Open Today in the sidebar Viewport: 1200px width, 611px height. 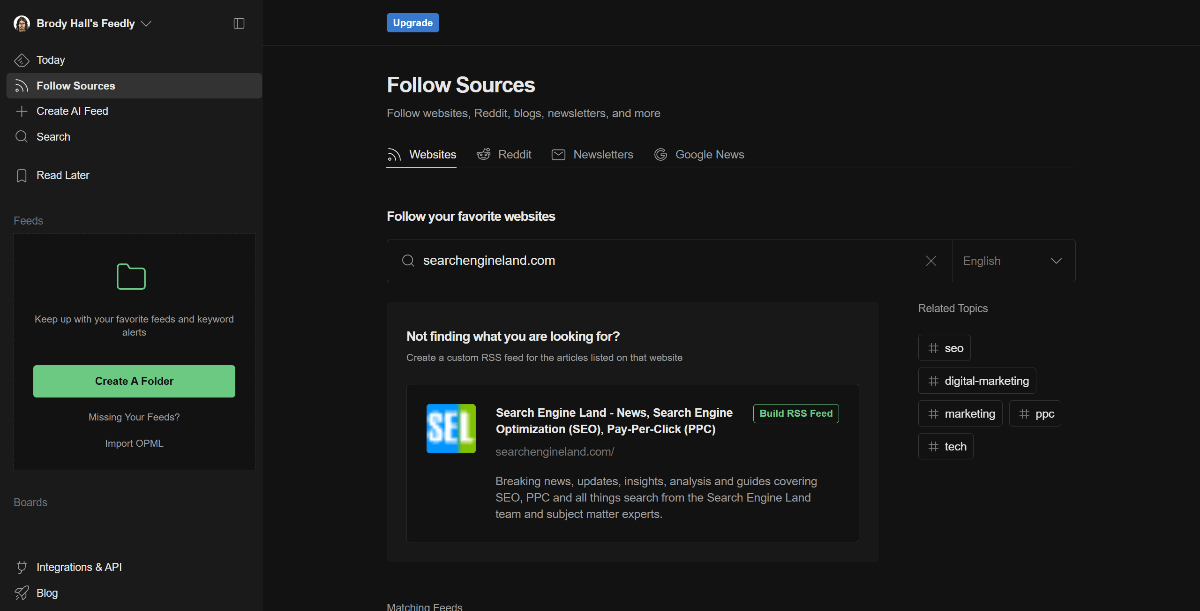(134, 60)
